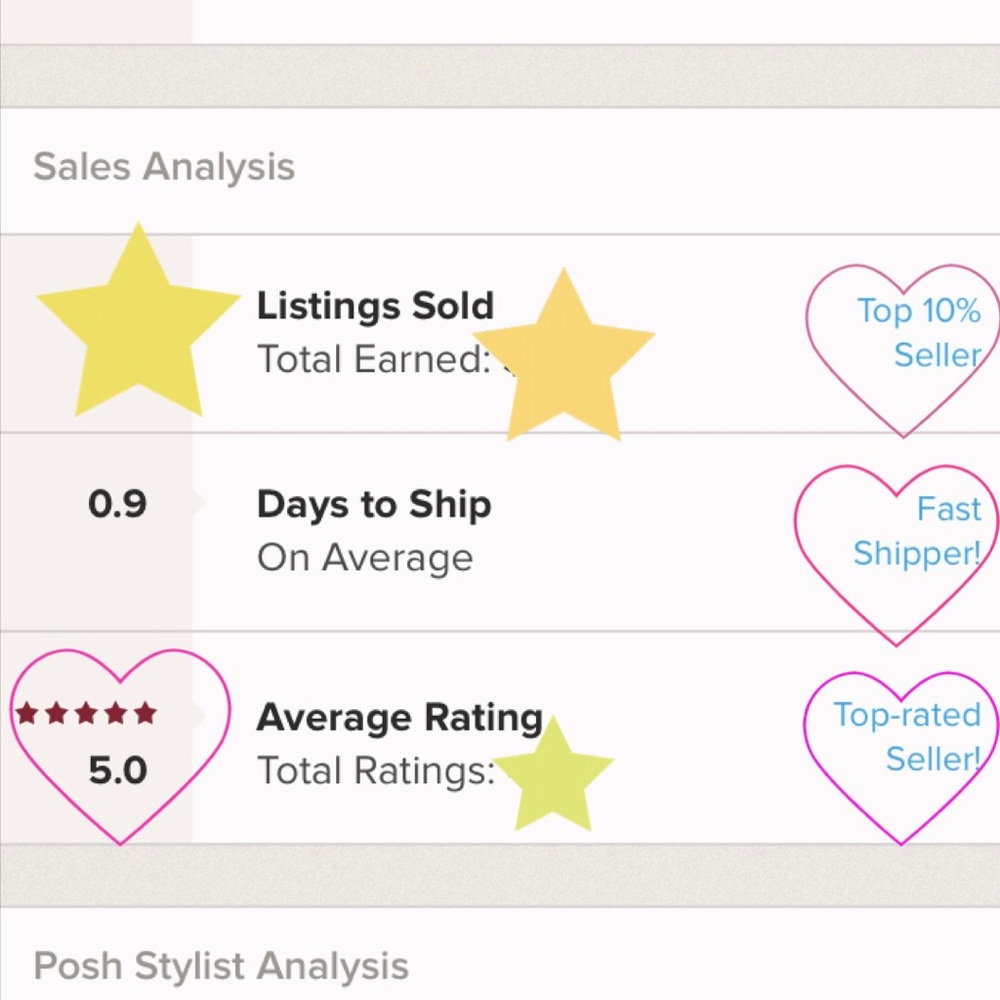Click the 0.9 days value
1000x1000 pixels.
[117, 504]
